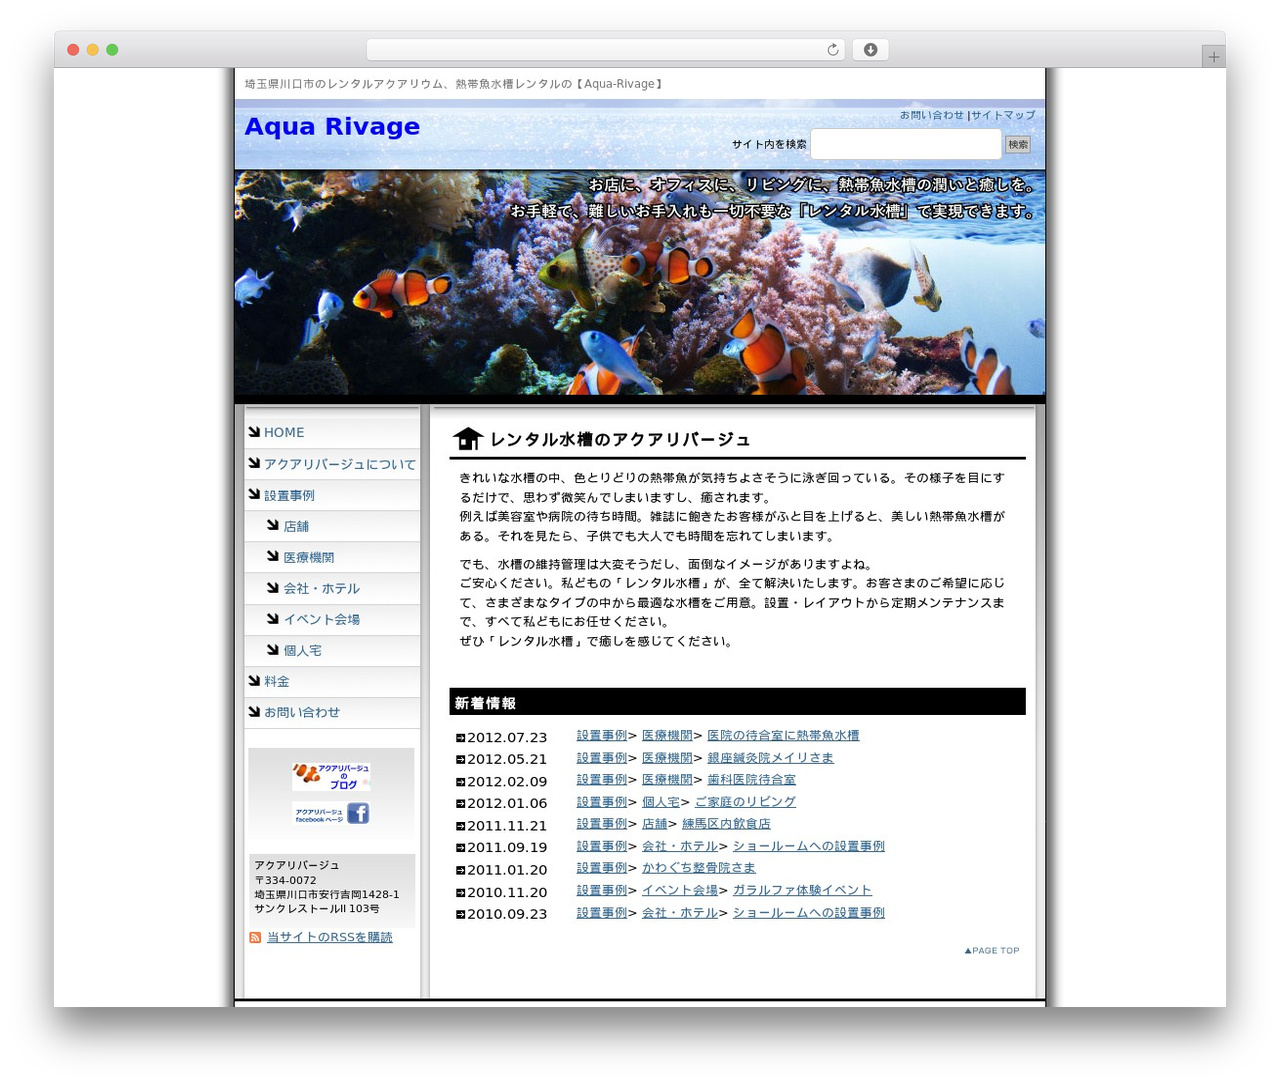
Task: Go to HOME in sidebar menu
Action: (284, 433)
